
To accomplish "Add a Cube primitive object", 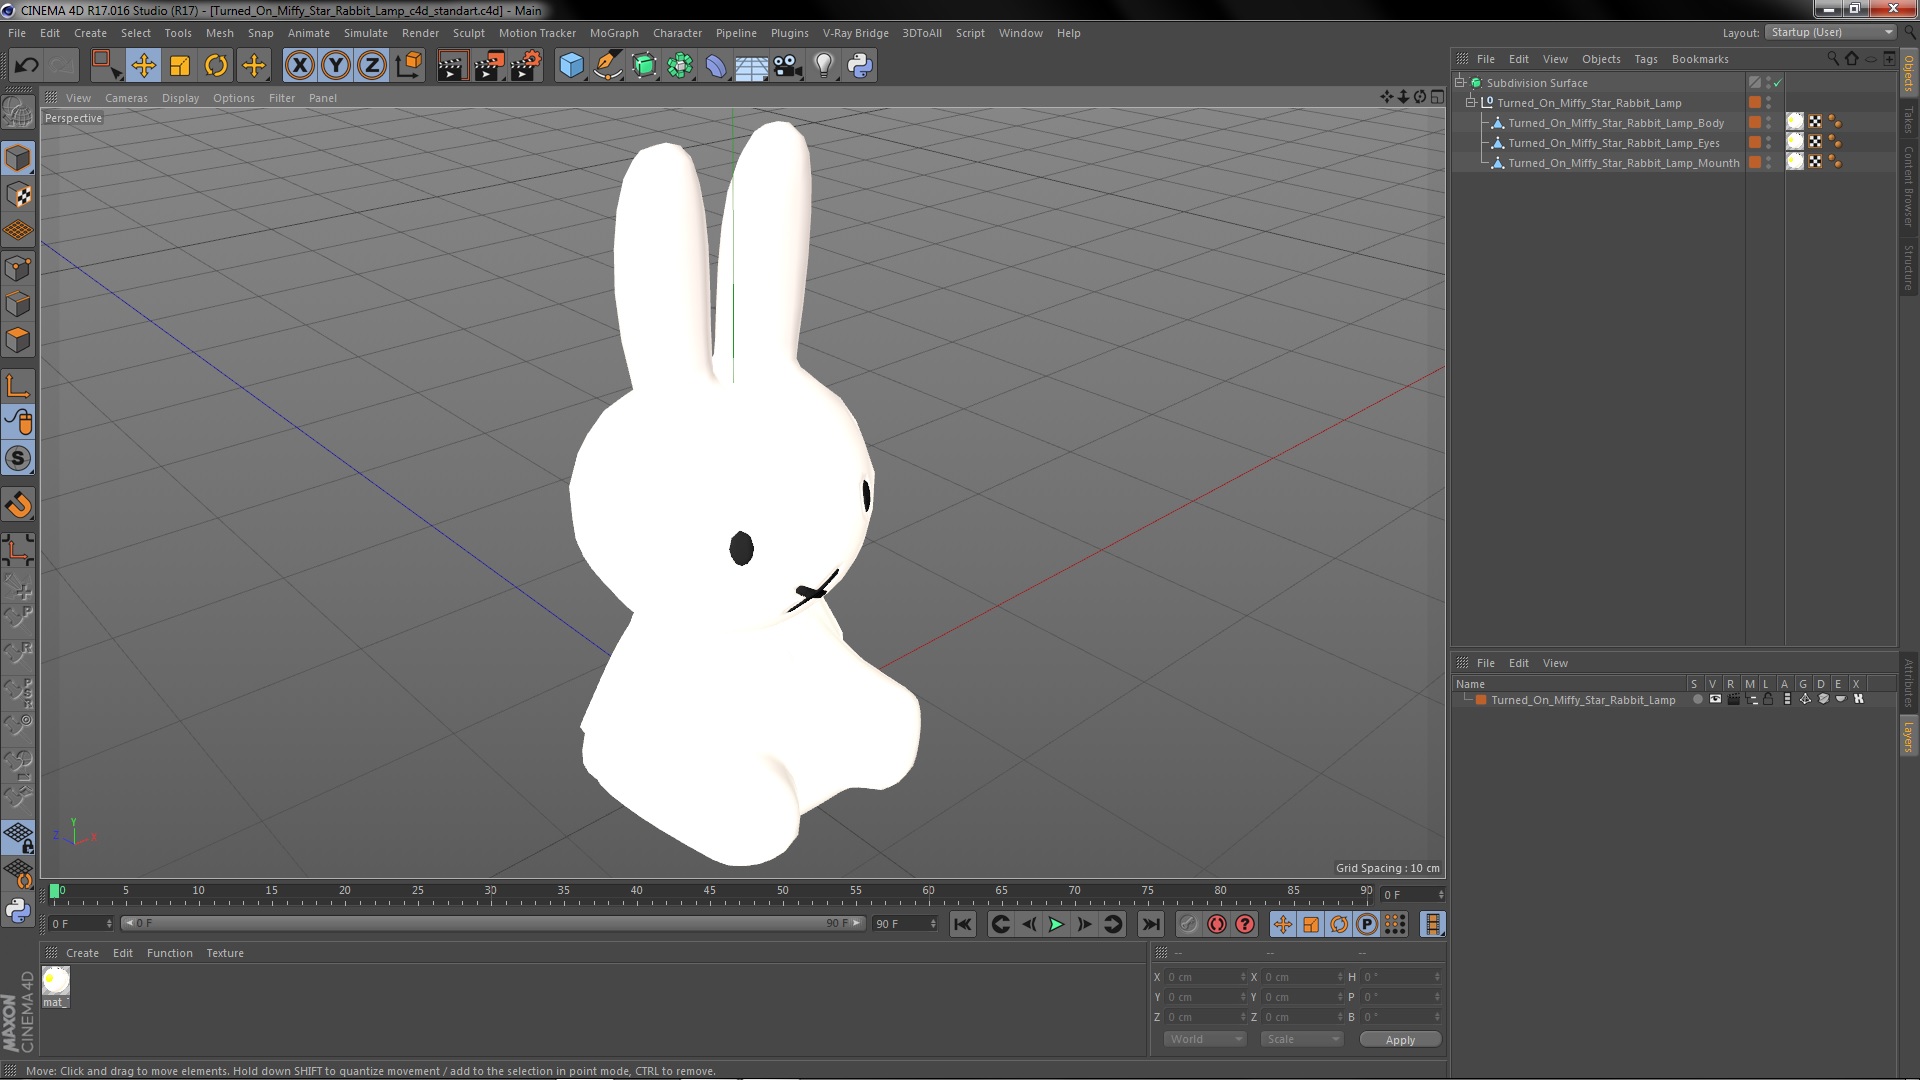I will (571, 66).
